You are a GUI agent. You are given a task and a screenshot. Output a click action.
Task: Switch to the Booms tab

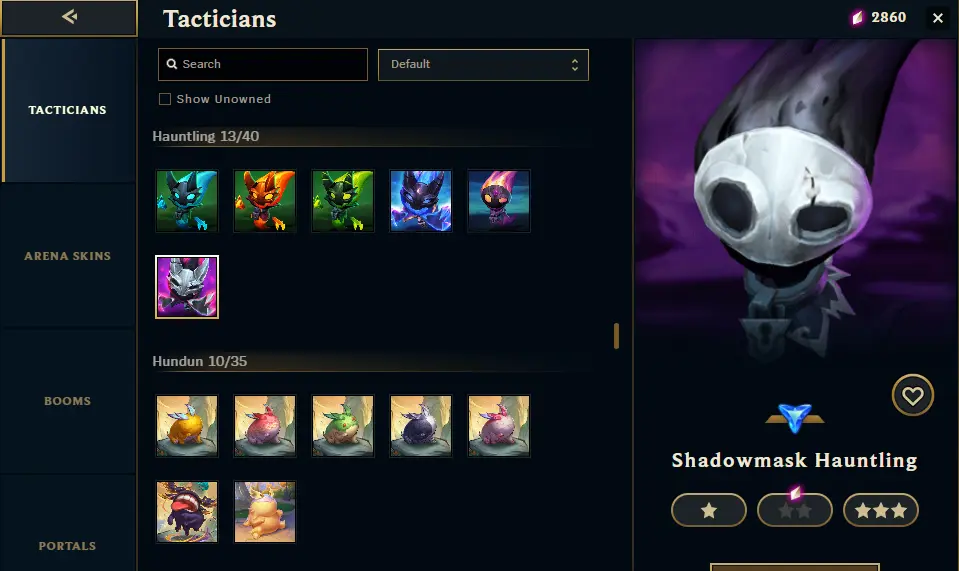(67, 401)
